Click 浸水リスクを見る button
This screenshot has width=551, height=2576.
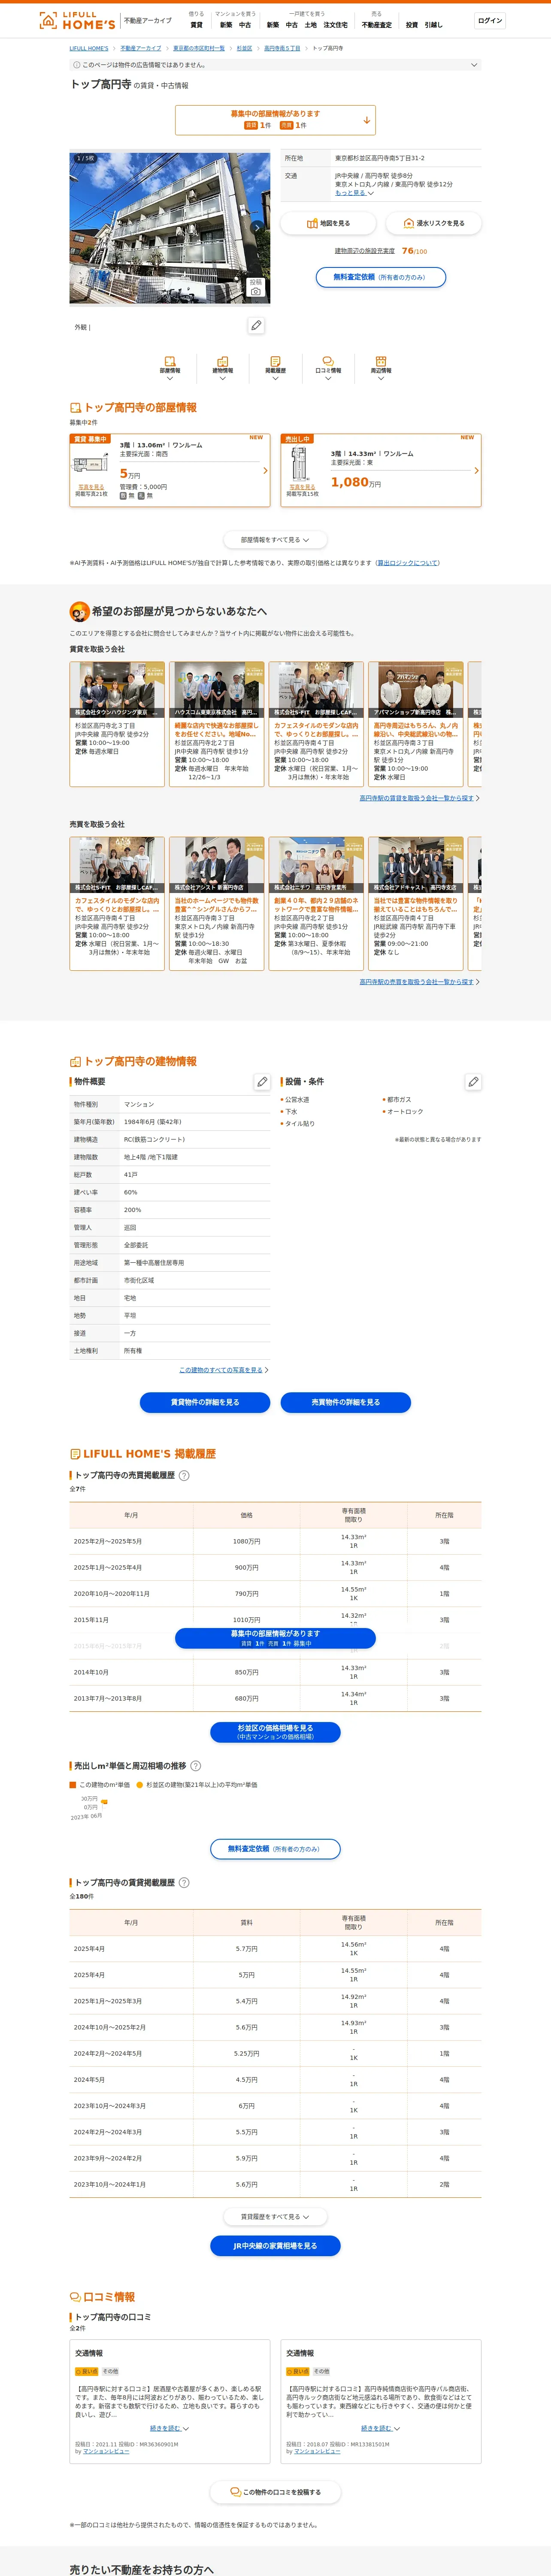[434, 223]
